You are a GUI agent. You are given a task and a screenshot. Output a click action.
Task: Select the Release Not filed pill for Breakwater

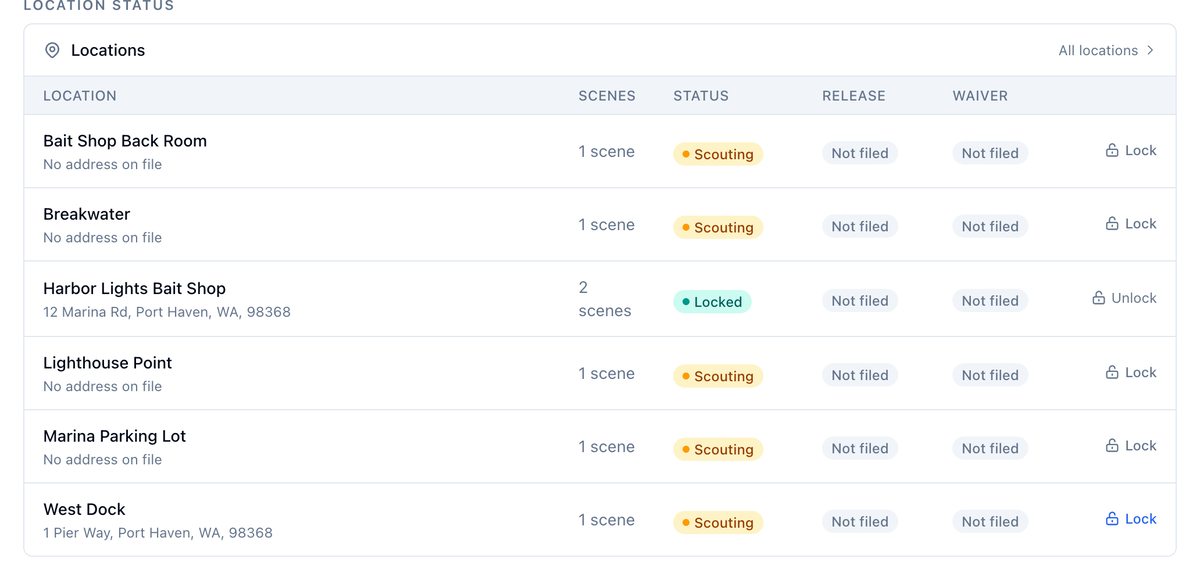[x=860, y=227]
